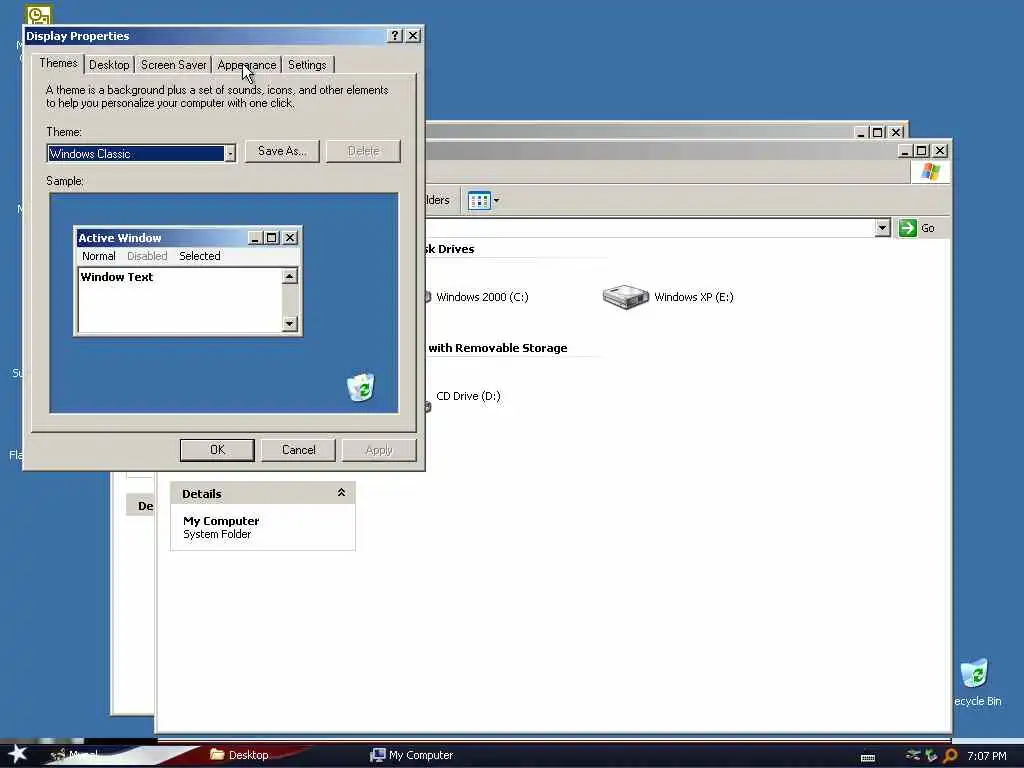Click the Normal sample menu item
Image resolution: width=1024 pixels, height=768 pixels.
99,256
